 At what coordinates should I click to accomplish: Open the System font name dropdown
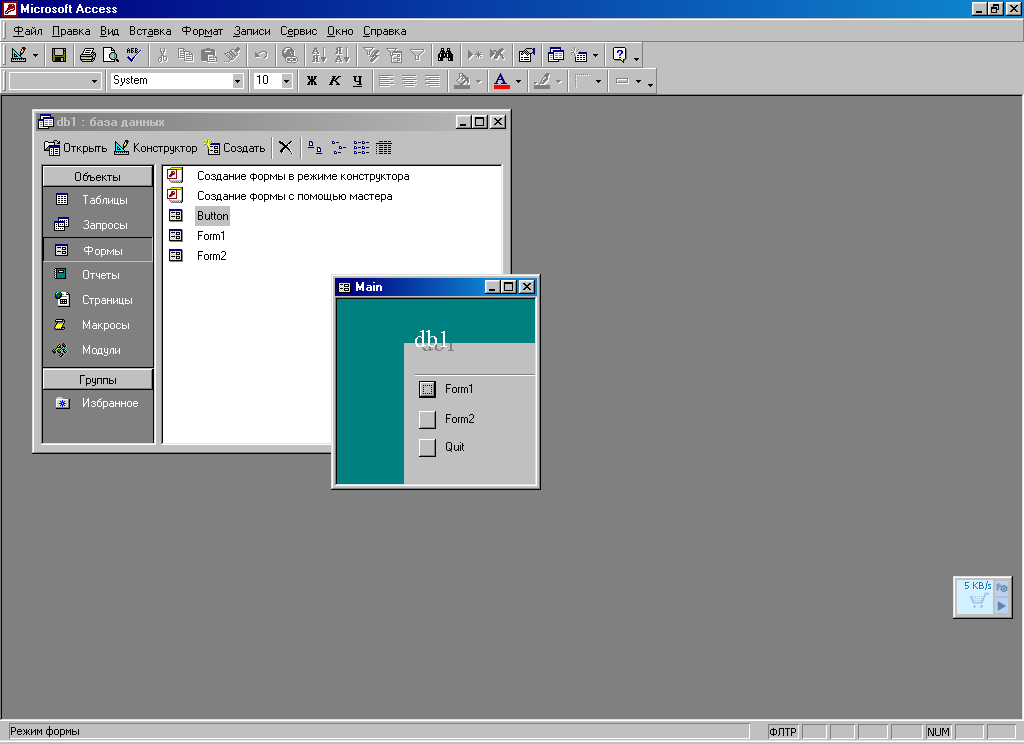238,80
